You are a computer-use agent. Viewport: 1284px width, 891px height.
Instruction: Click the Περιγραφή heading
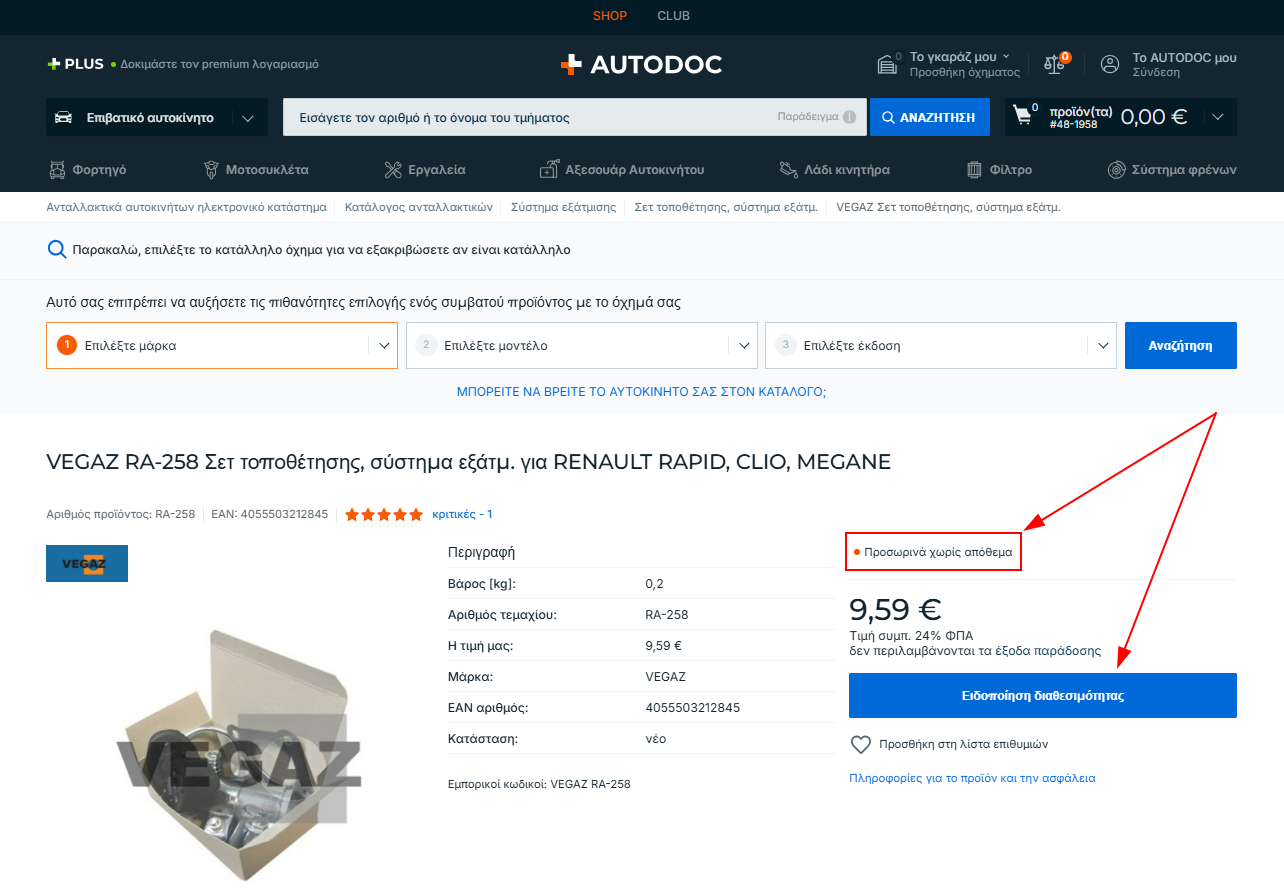point(482,552)
